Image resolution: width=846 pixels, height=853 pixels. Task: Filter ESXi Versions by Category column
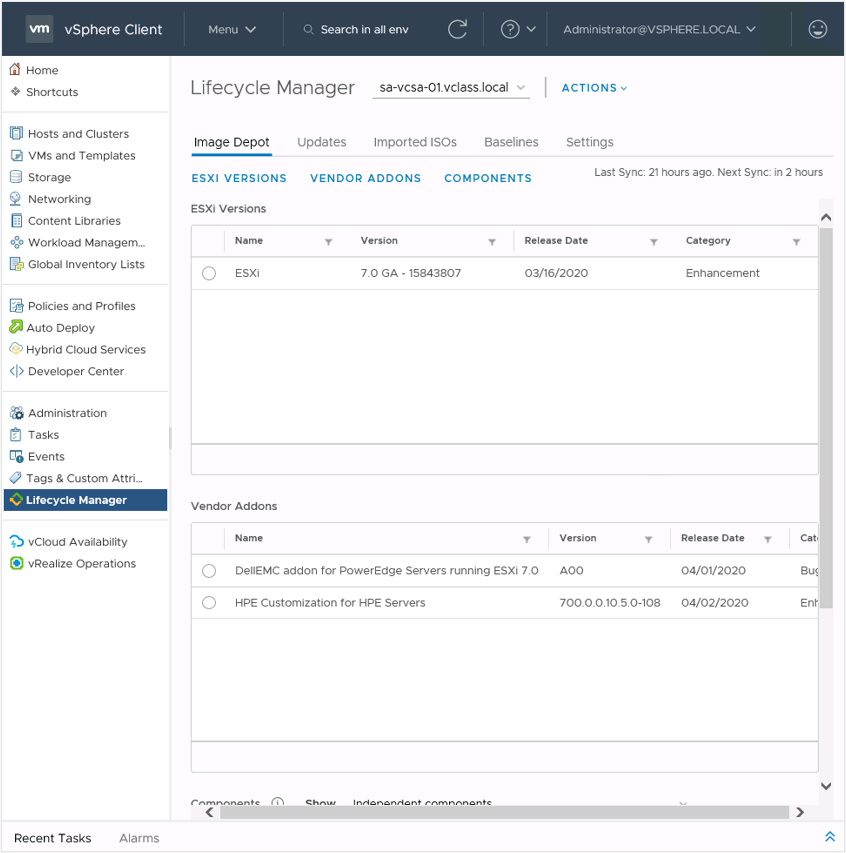[796, 242]
